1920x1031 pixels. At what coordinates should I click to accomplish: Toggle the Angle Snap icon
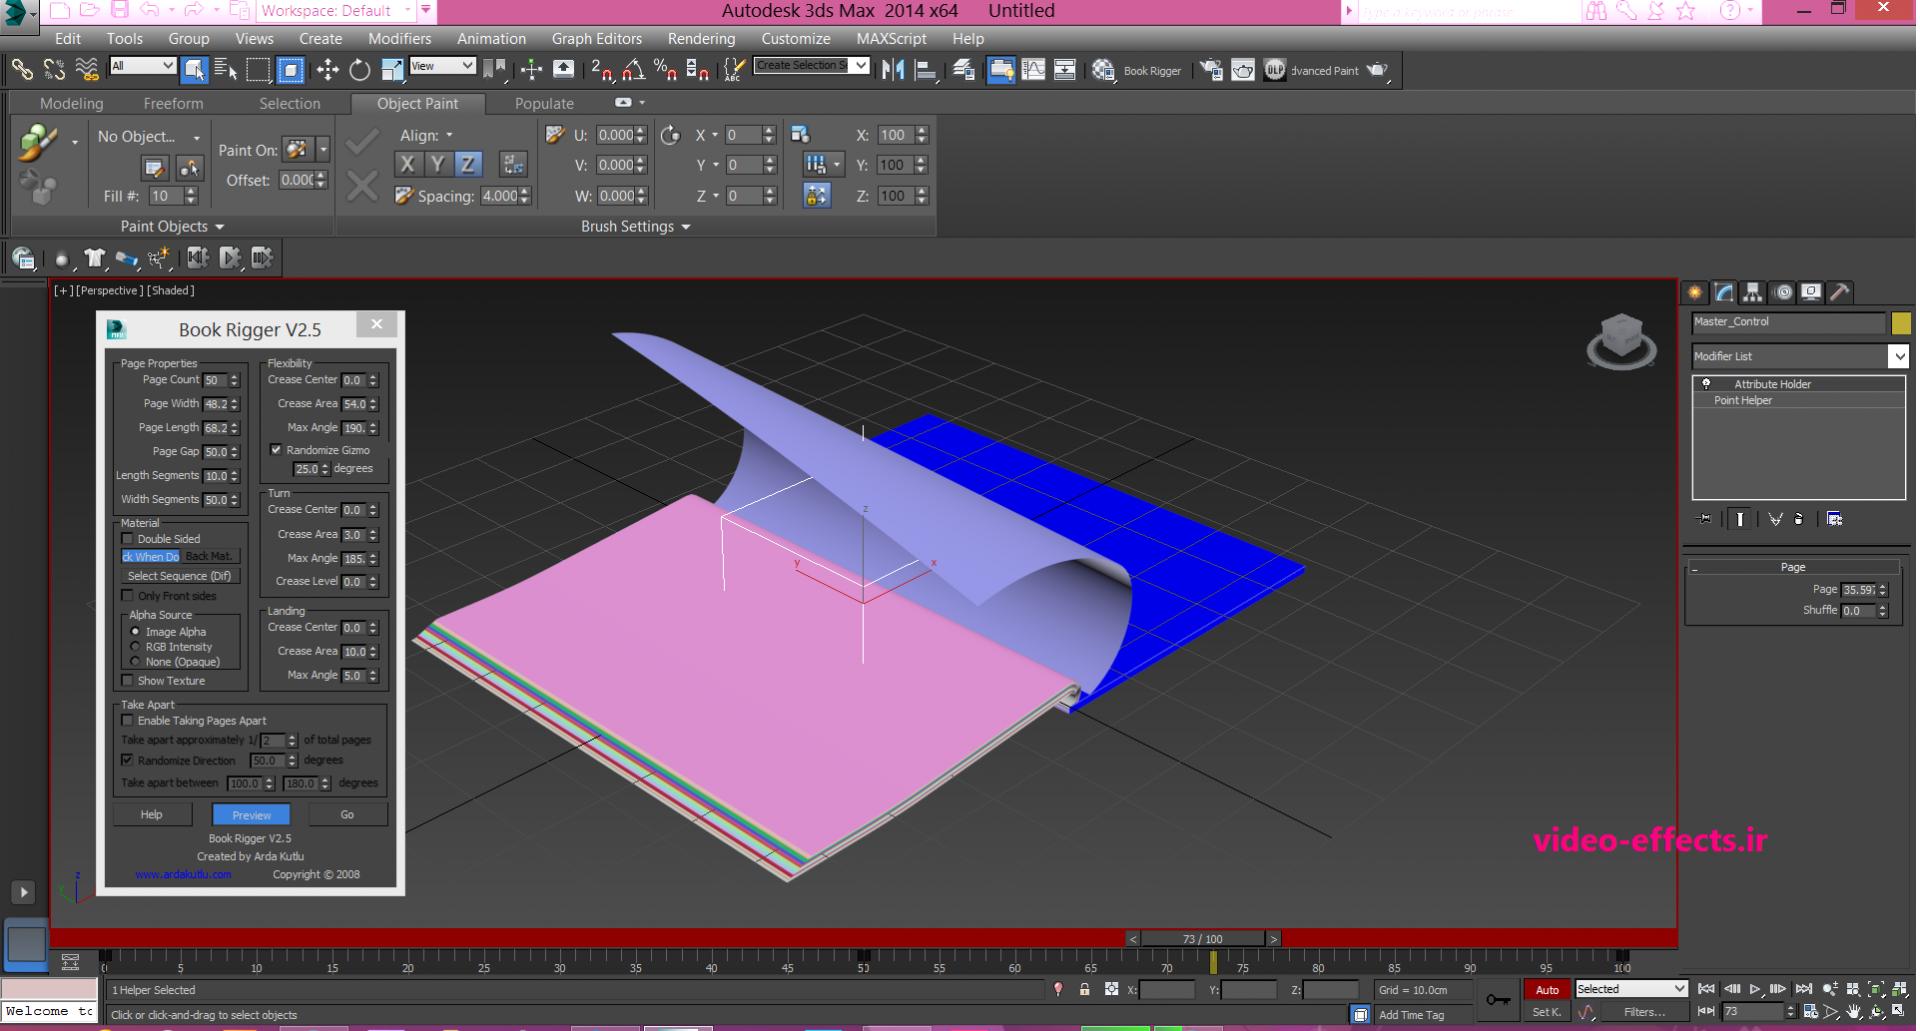click(x=633, y=69)
